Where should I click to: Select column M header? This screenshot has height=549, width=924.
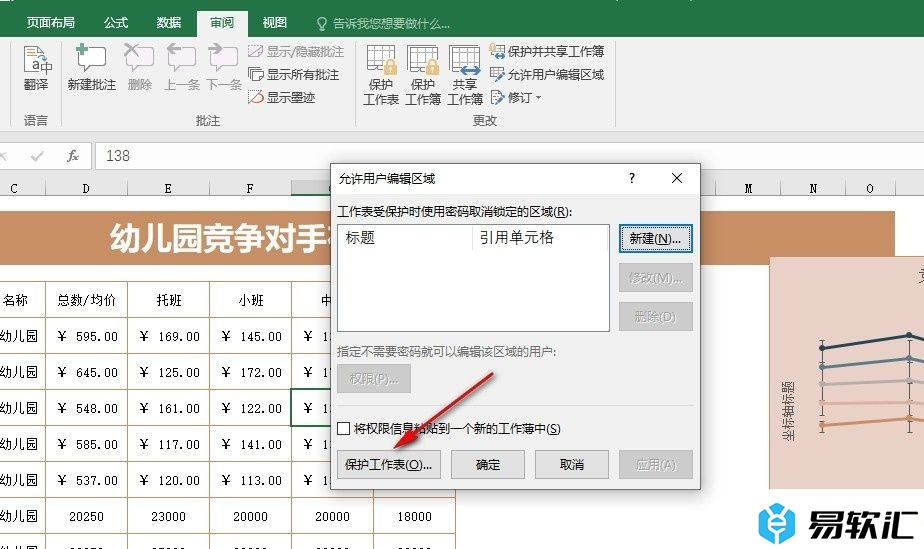748,188
